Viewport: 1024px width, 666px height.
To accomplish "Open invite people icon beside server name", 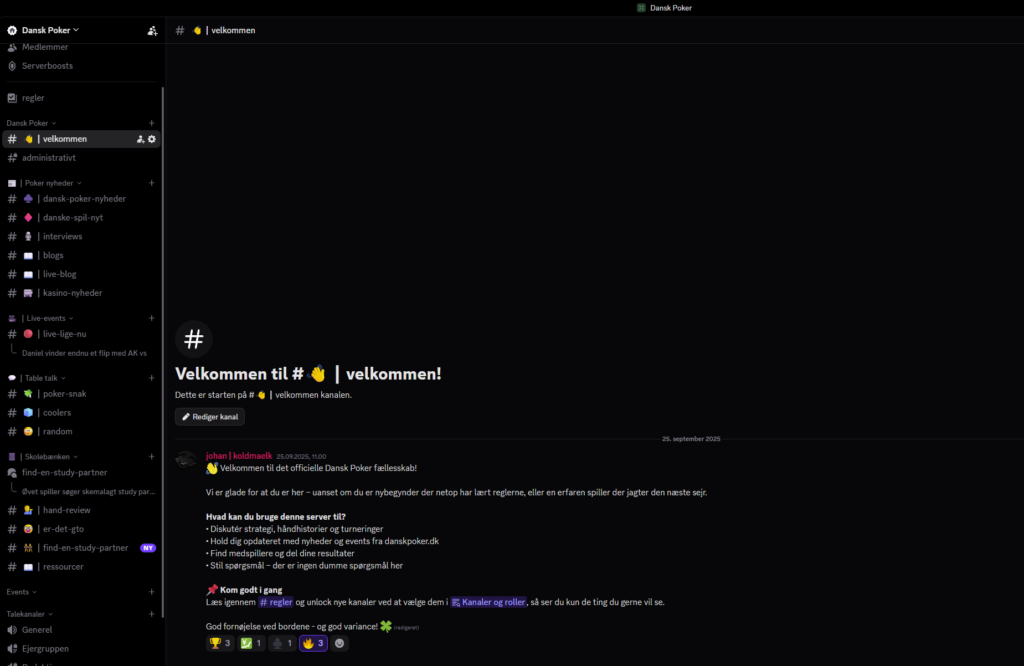I will coord(152,31).
